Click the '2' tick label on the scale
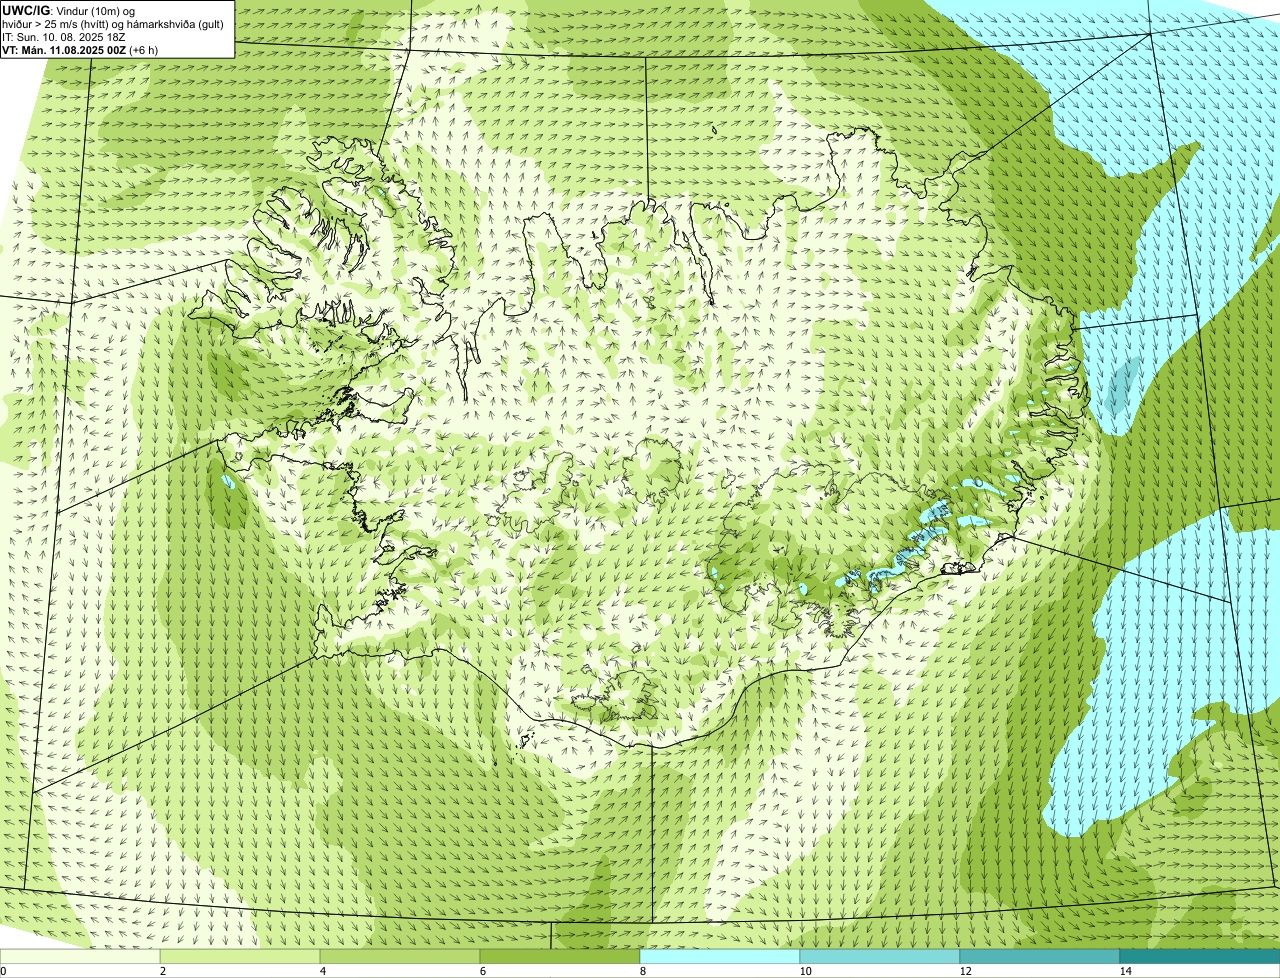 (163, 971)
